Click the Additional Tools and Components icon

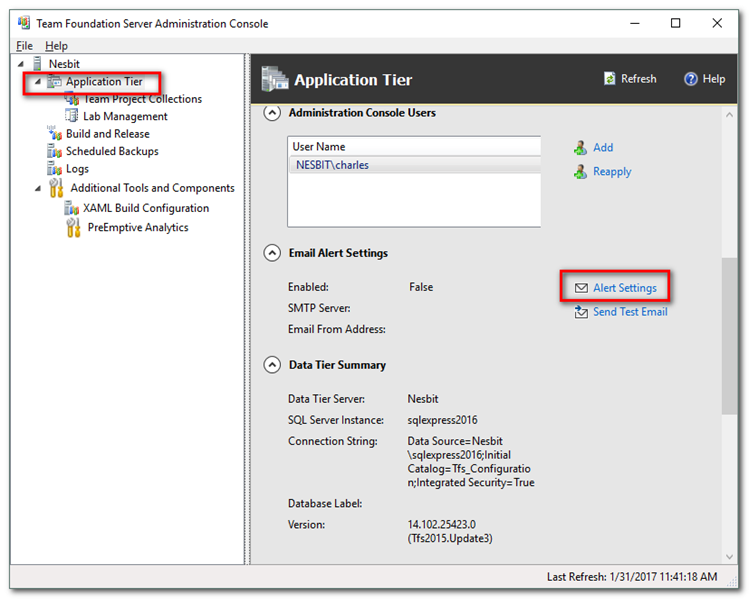coord(56,188)
